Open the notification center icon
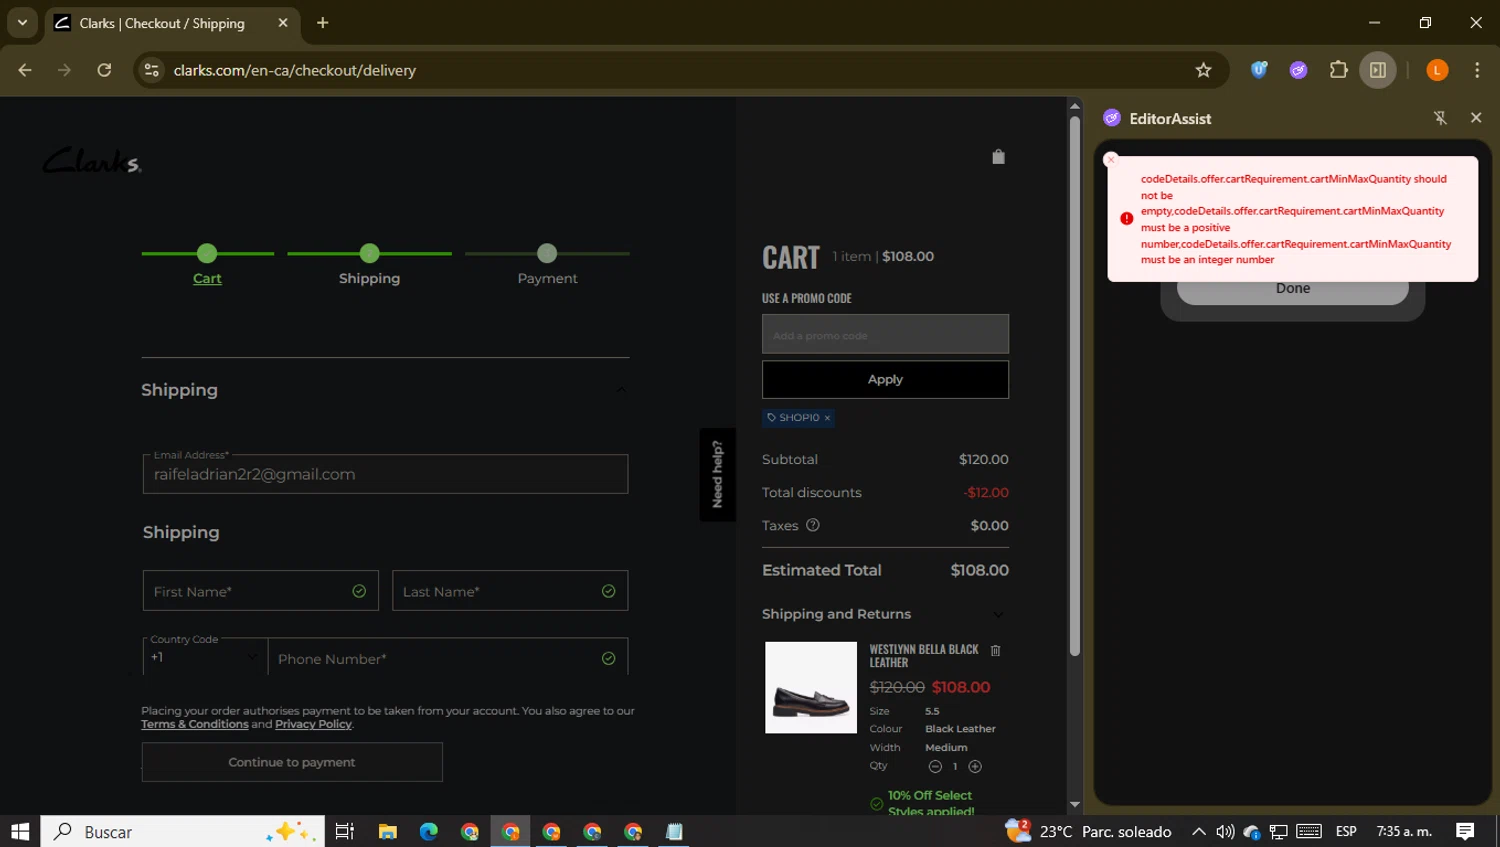Viewport: 1500px width, 847px height. (x=1465, y=831)
